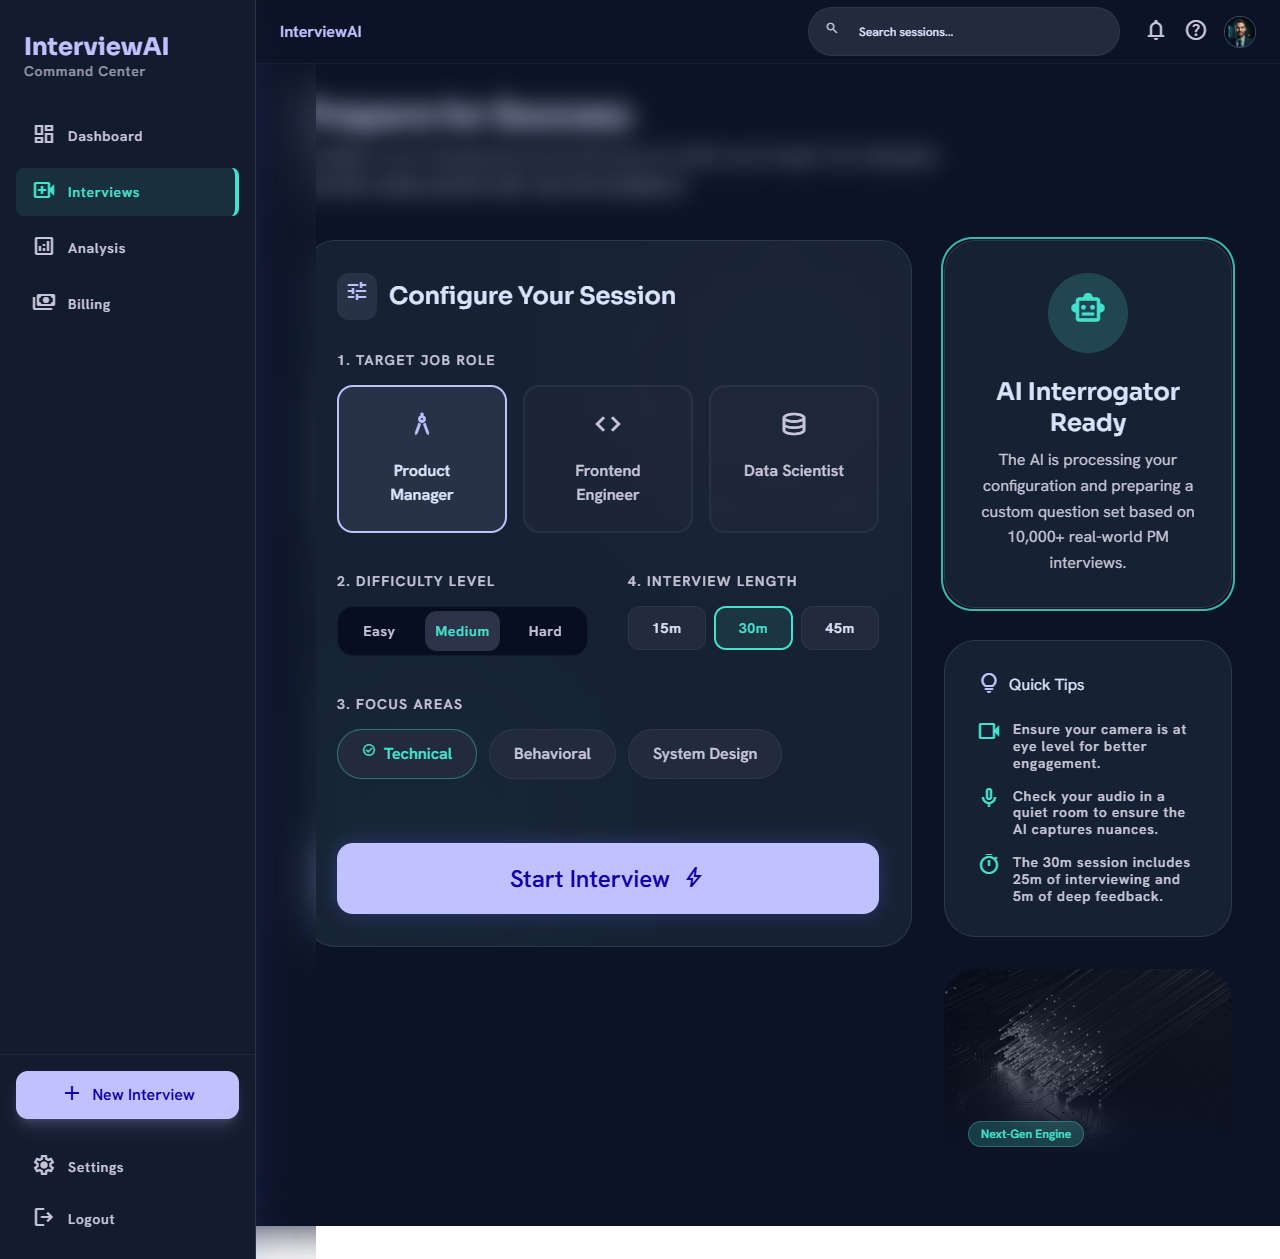Click the camera tip icon

[989, 731]
